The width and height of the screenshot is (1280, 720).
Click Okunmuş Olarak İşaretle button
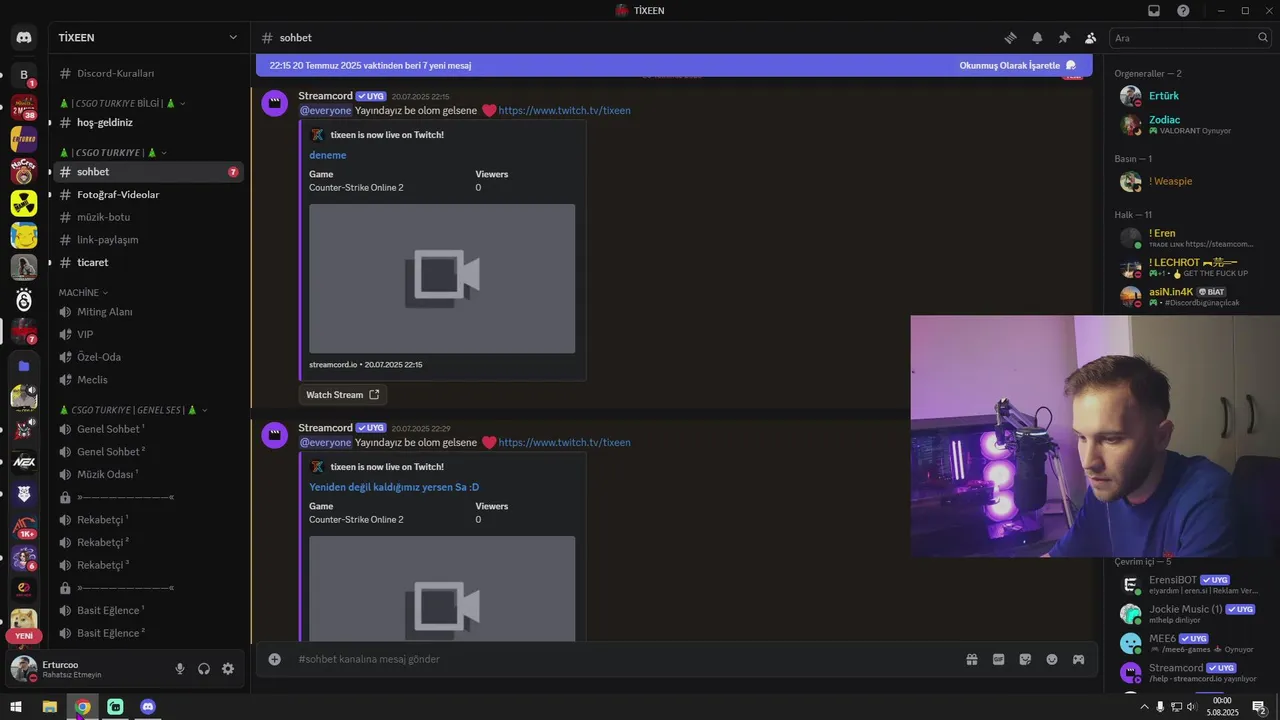tap(1017, 65)
